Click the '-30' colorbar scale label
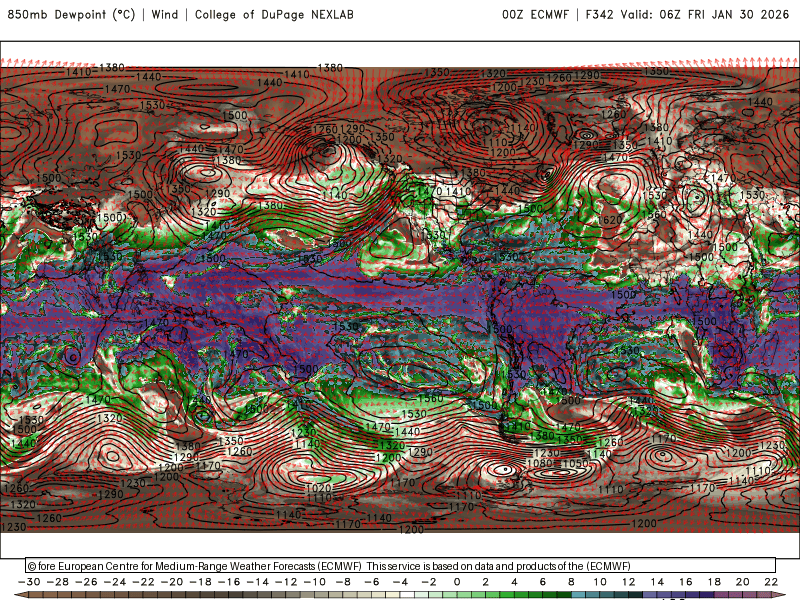Image resolution: width=800 pixels, height=600 pixels. pyautogui.click(x=29, y=582)
